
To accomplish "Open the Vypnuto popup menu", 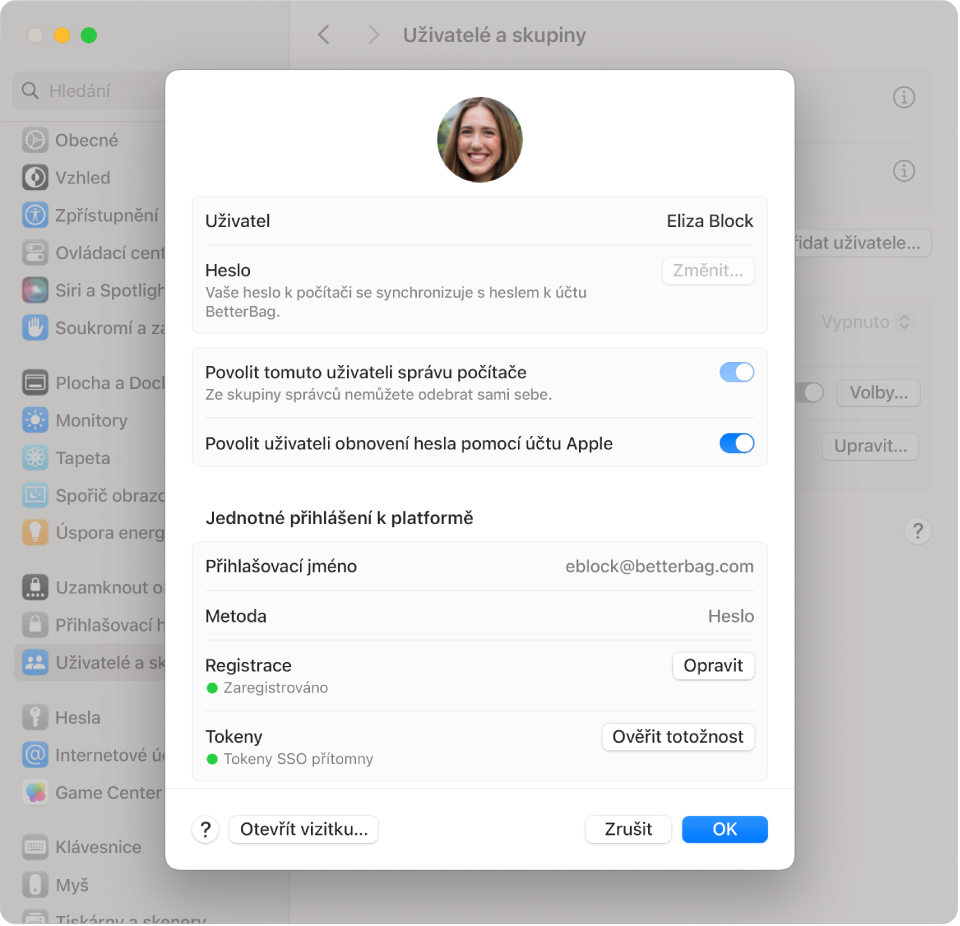I will click(867, 322).
